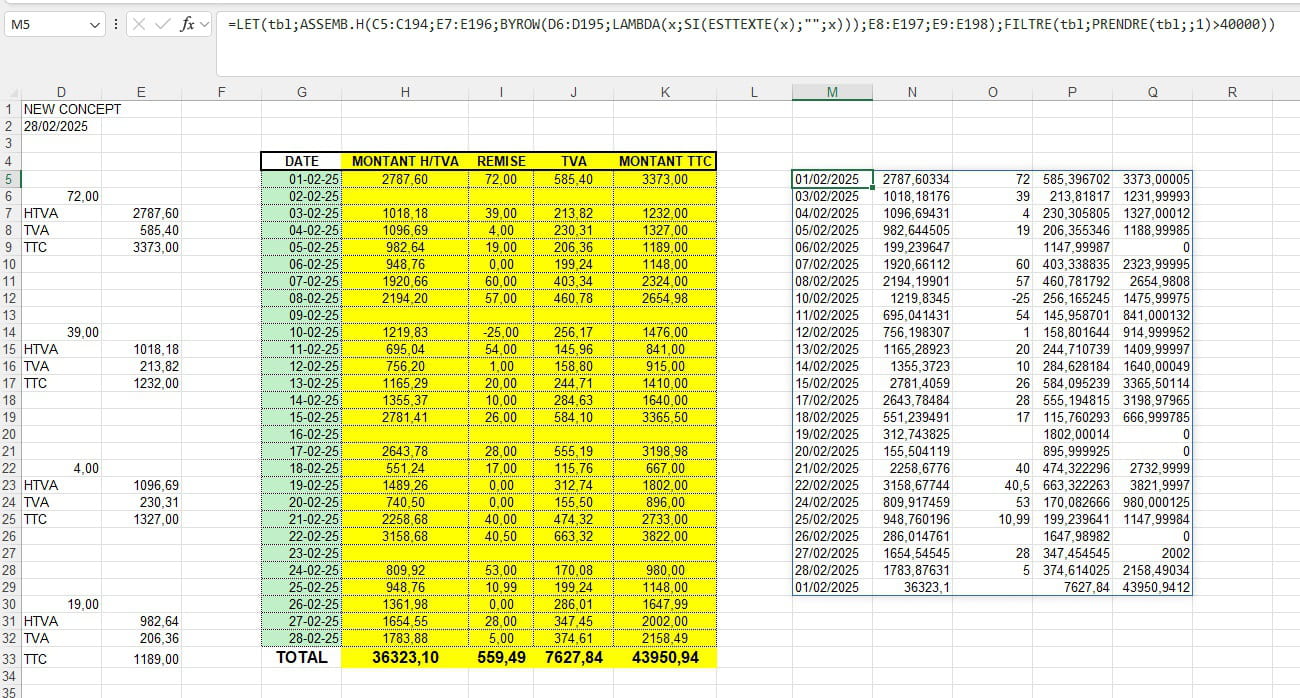Click the REMISE total cell 559,49
This screenshot has height=698, width=1300.
(501, 658)
